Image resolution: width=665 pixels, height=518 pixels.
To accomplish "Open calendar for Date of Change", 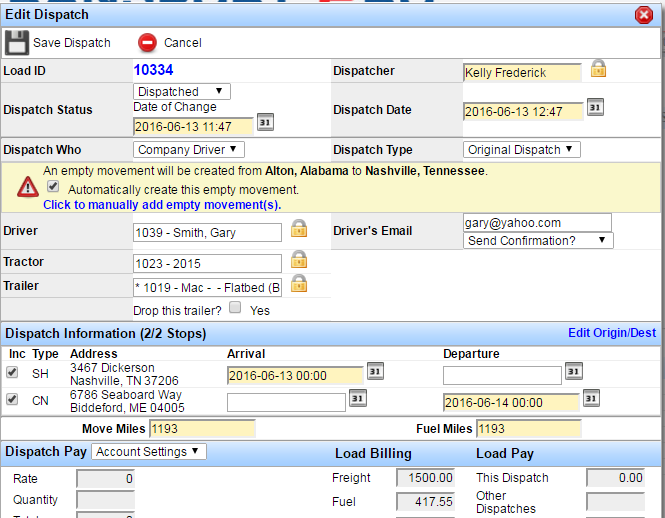I will click(x=265, y=122).
